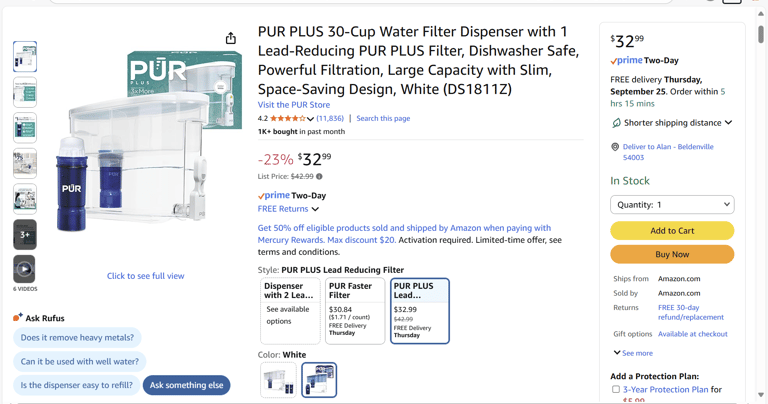The height and width of the screenshot is (404, 768).
Task: Open the Quantity dropdown
Action: [x=672, y=204]
